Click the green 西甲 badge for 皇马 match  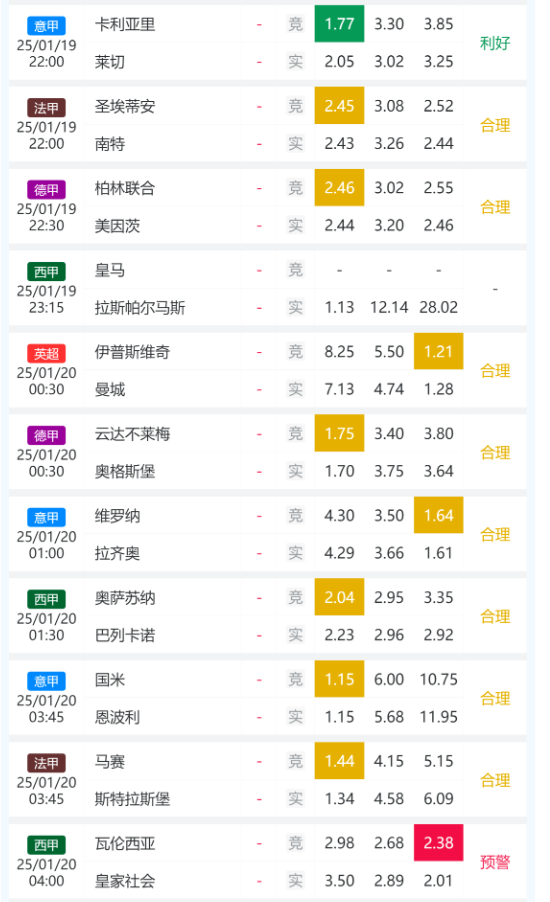[x=47, y=272]
